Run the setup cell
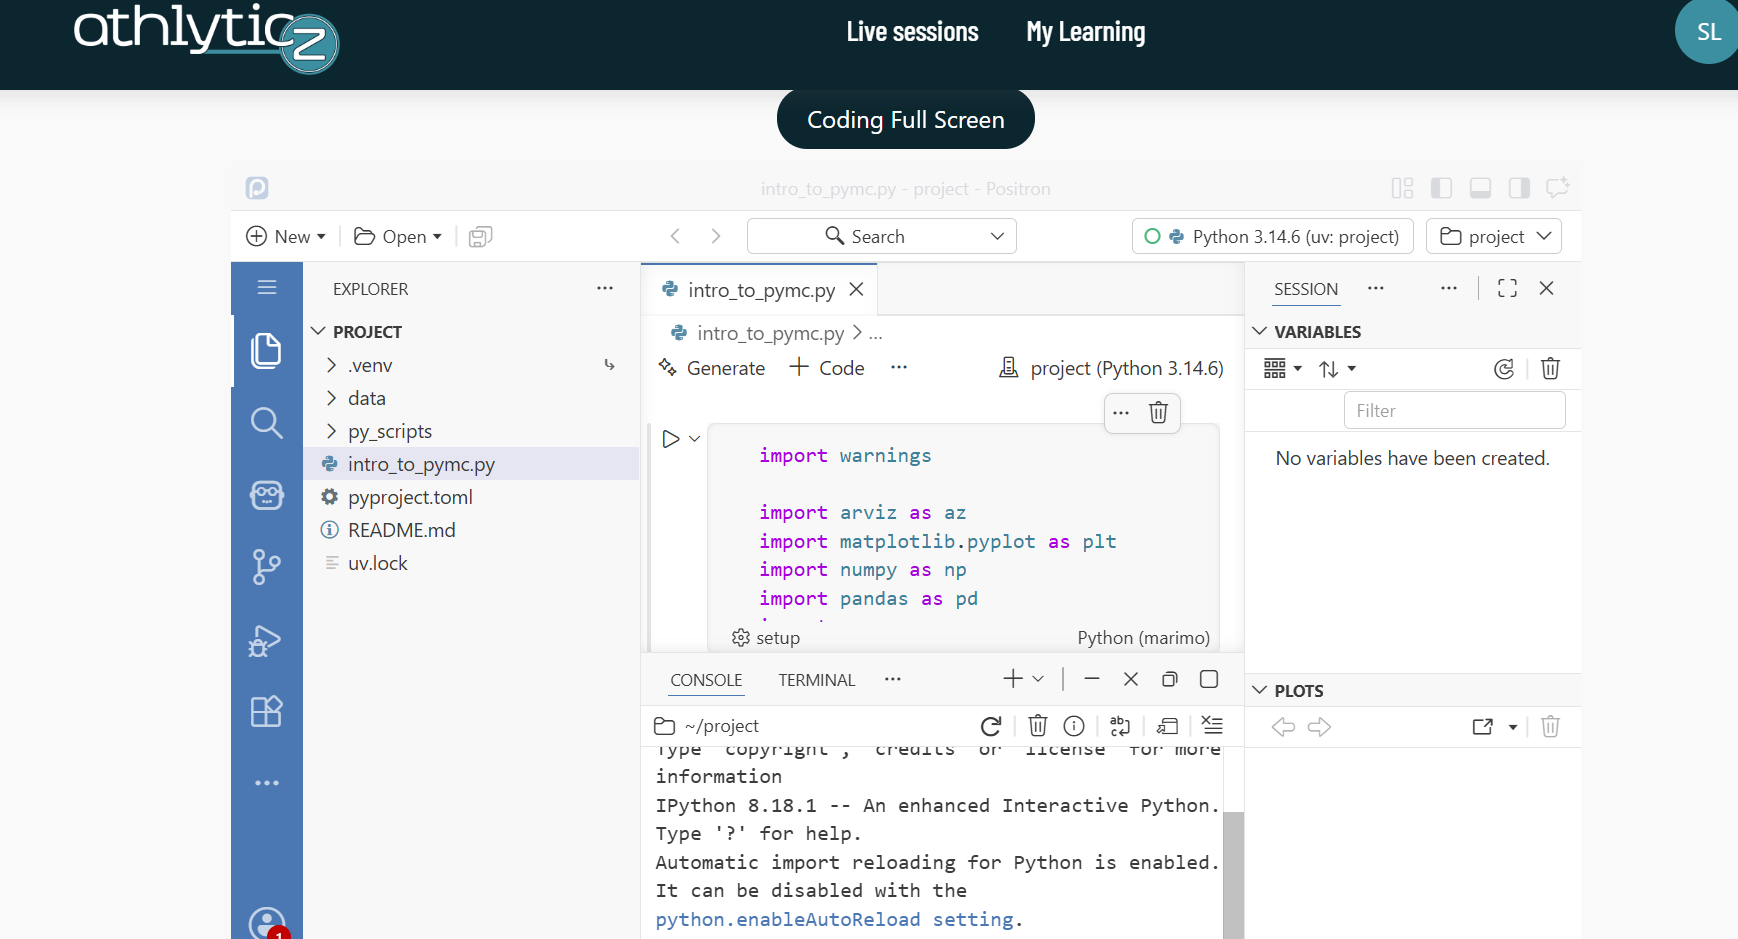 [671, 439]
